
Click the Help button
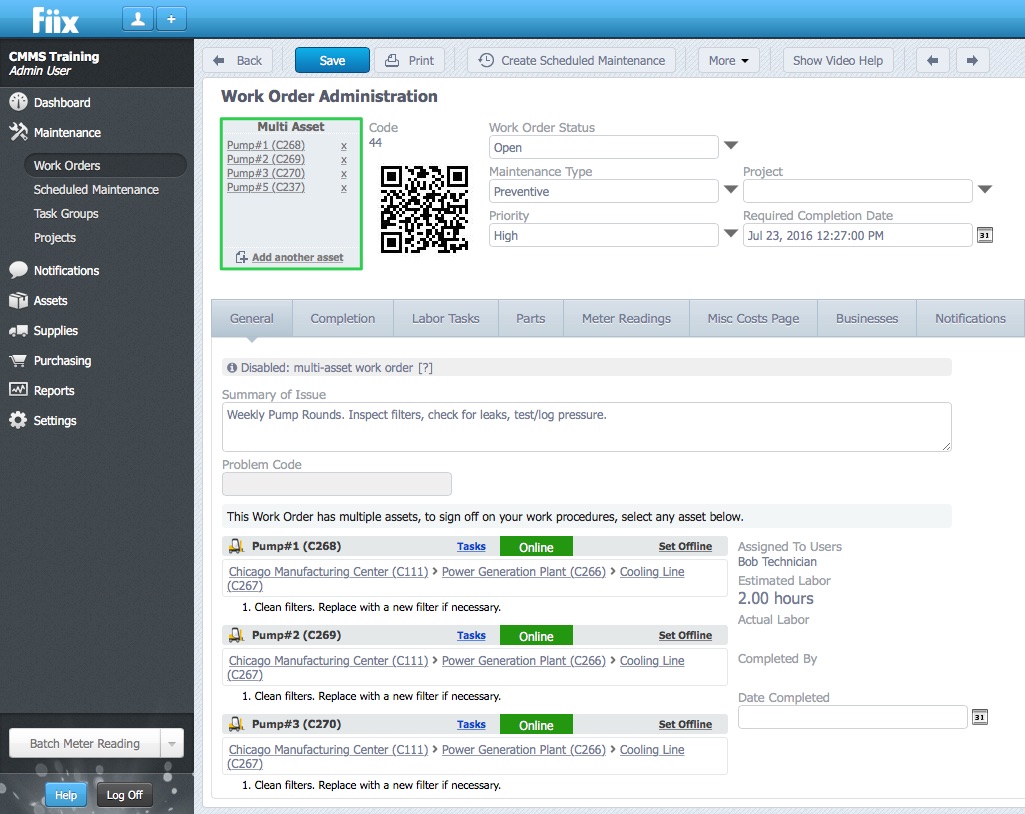pyautogui.click(x=65, y=795)
